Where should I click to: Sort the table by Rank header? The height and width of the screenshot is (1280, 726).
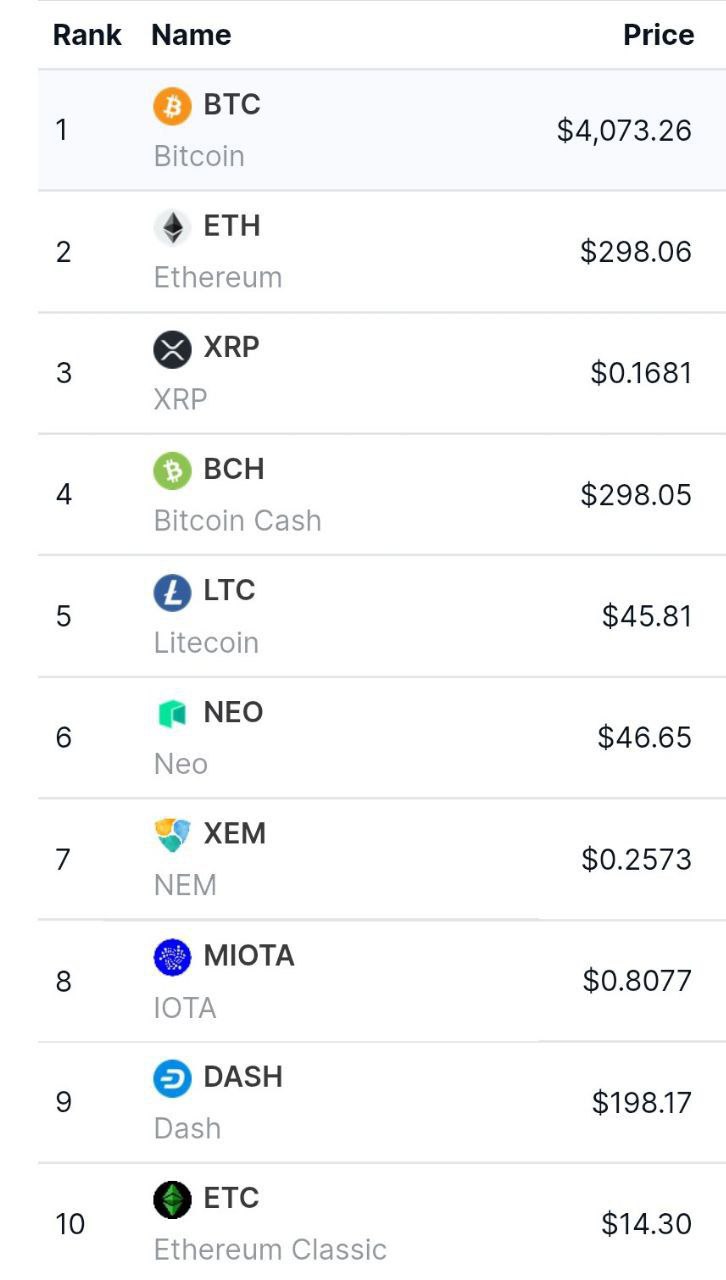tap(87, 35)
